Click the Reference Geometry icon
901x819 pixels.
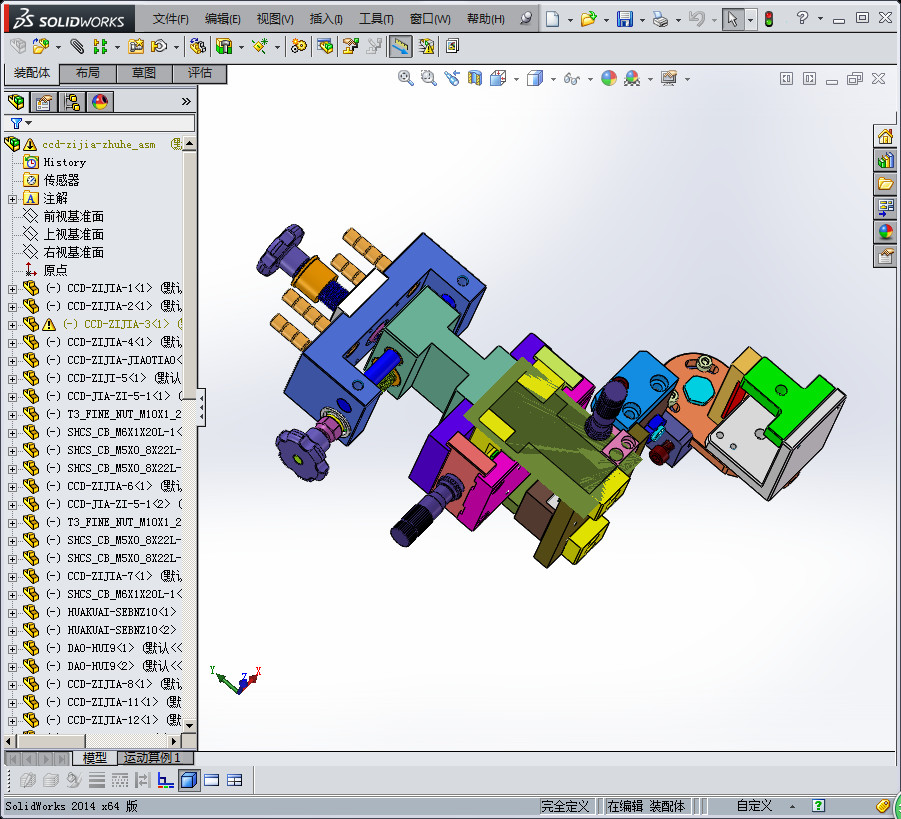(x=260, y=46)
